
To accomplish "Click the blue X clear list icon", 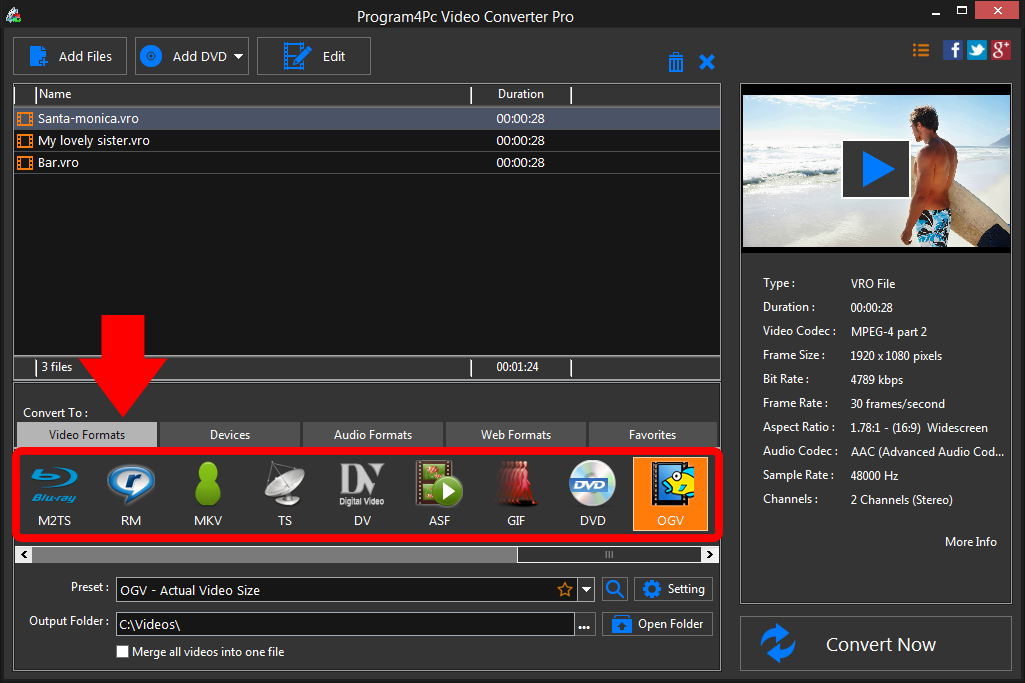I will pos(707,62).
